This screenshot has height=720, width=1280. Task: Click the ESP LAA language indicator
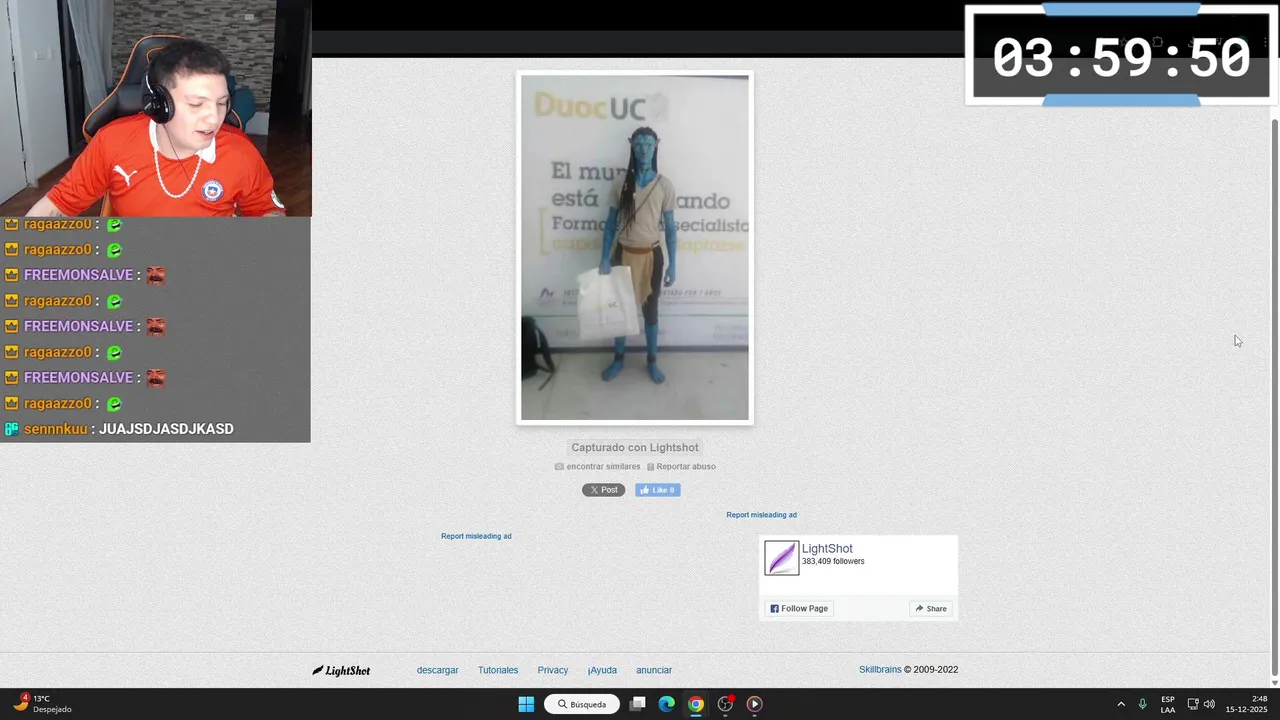[1168, 704]
